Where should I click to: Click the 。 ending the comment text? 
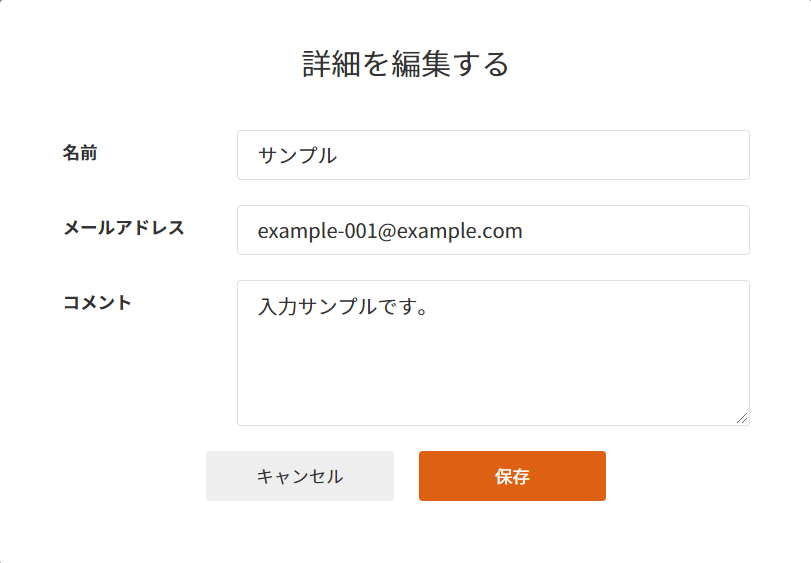pos(421,307)
